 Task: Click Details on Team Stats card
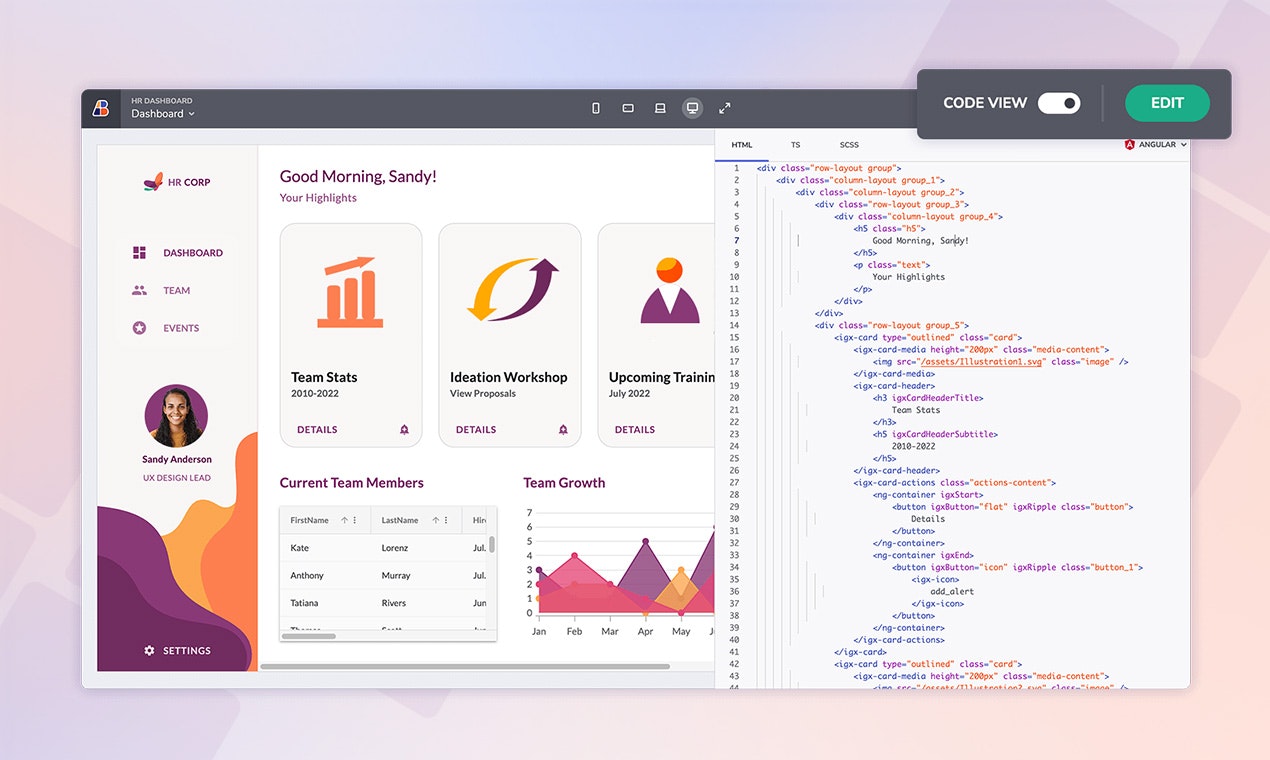click(x=317, y=429)
